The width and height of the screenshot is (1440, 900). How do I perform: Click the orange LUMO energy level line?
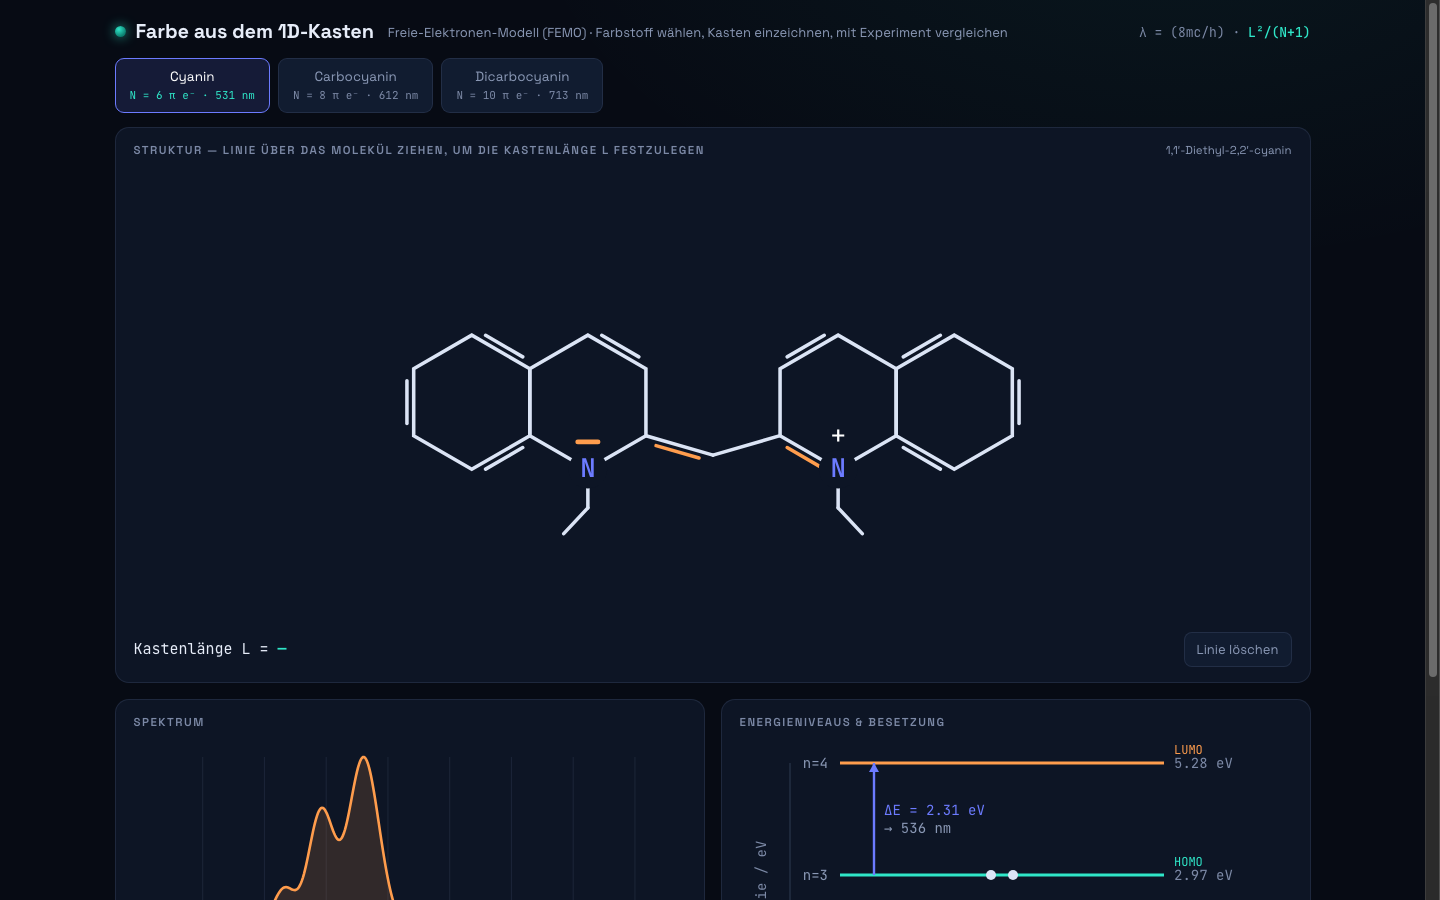click(1002, 763)
